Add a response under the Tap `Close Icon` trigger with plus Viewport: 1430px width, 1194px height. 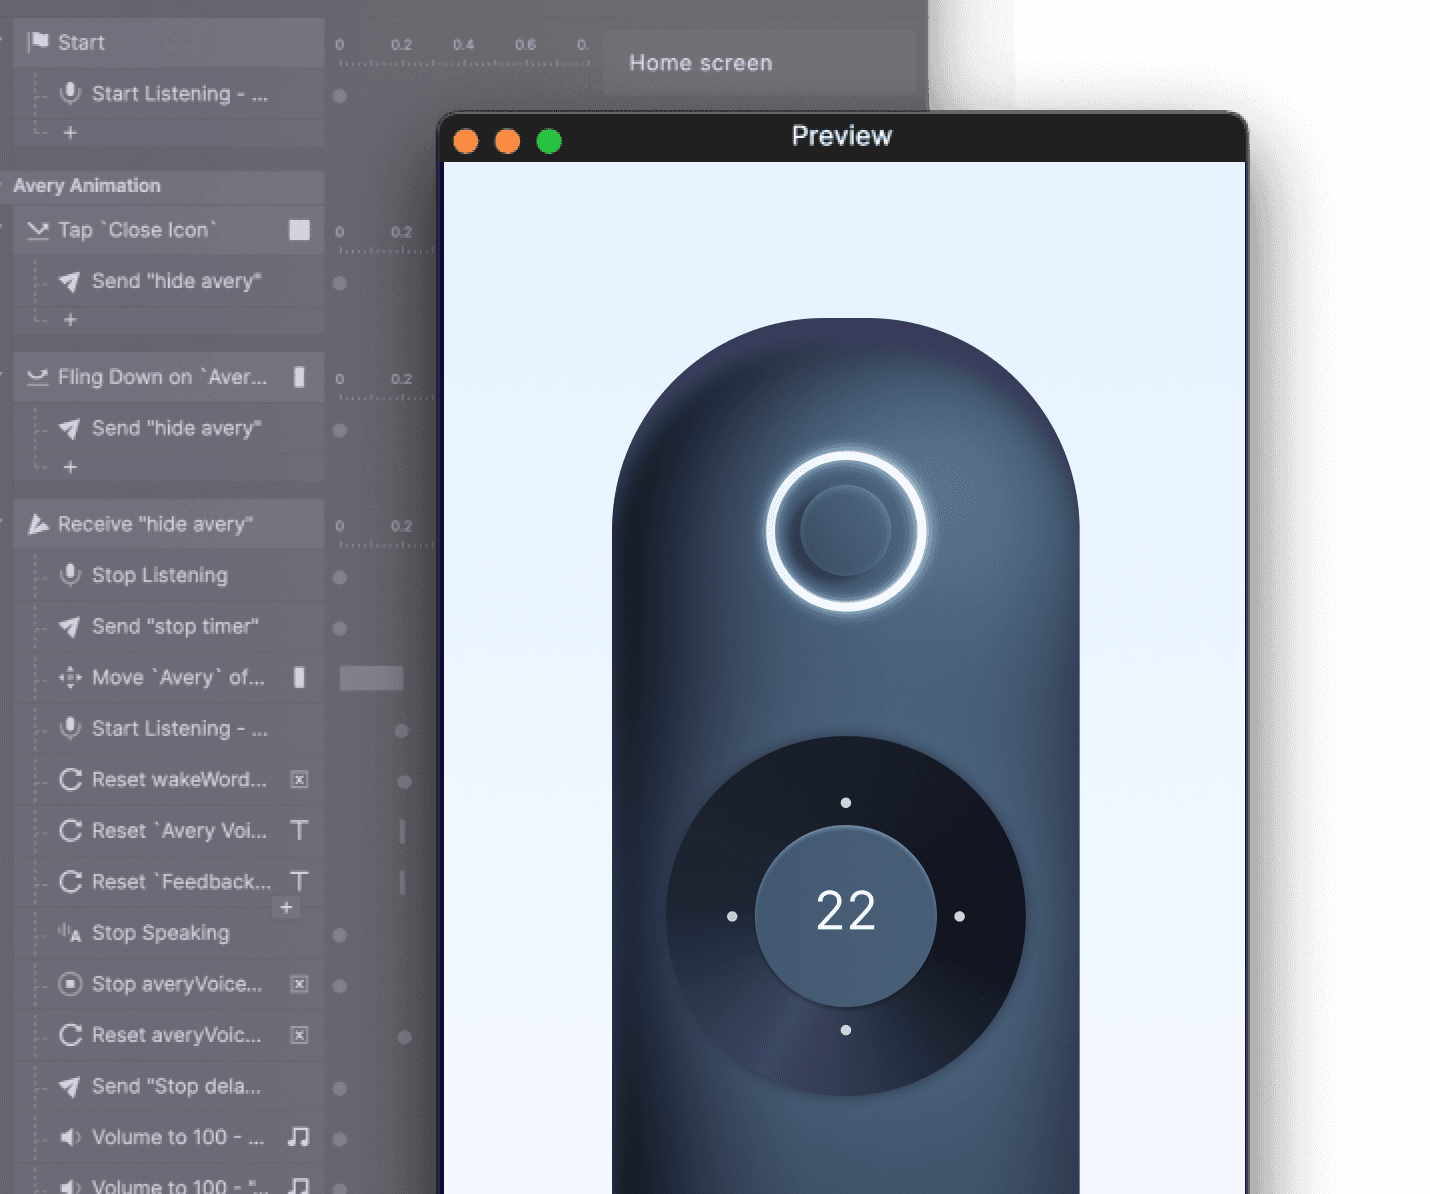click(x=70, y=320)
